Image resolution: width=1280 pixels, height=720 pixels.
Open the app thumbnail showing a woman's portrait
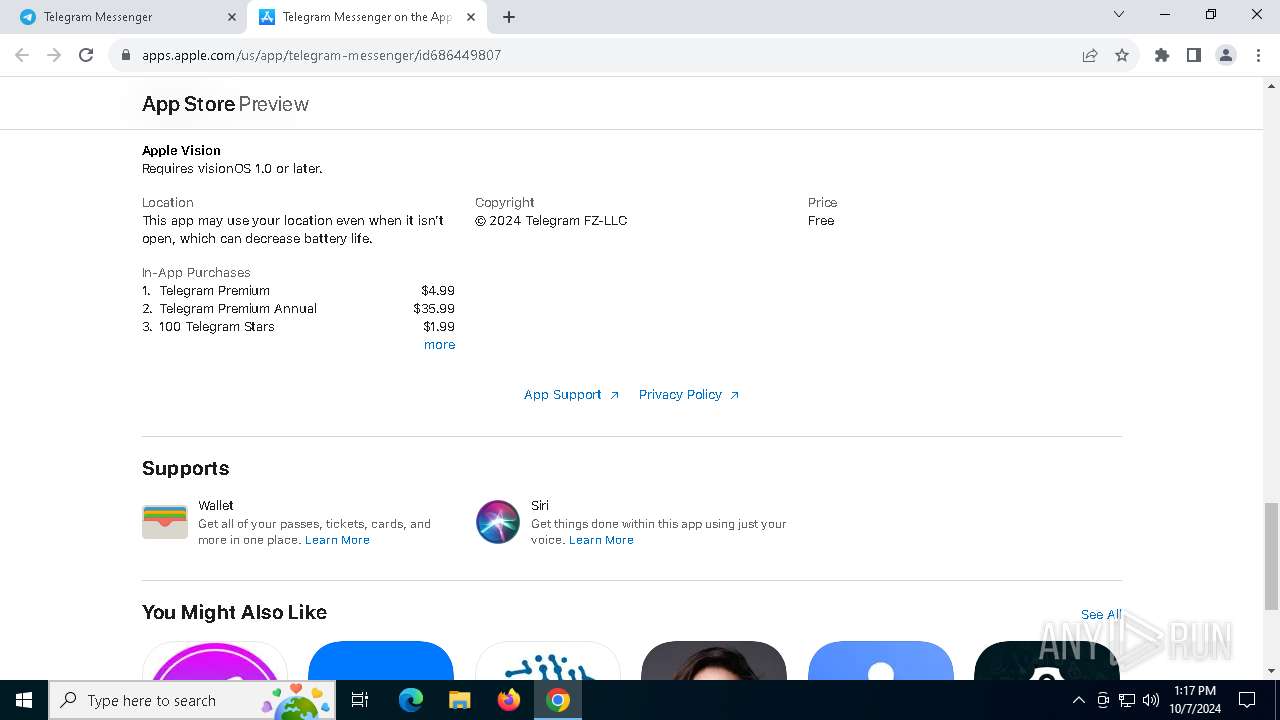[714, 661]
